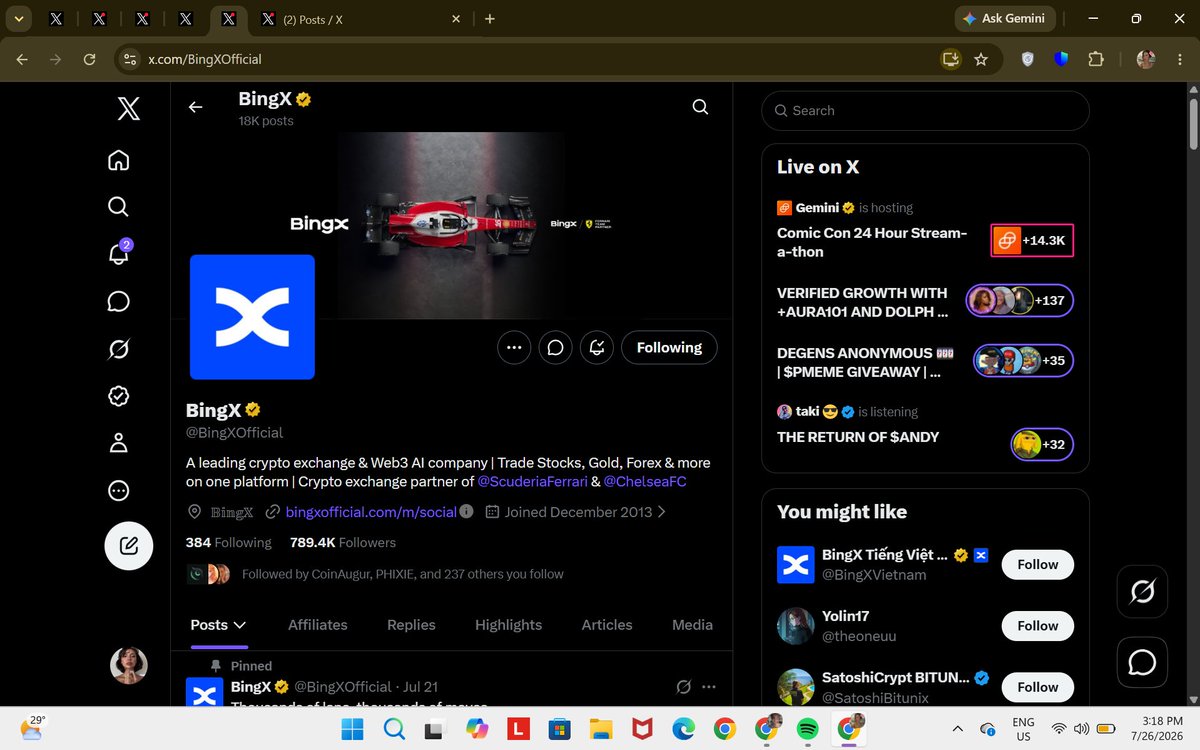
Task: Follow SatoshiCrypt BITUNIX account
Action: pyautogui.click(x=1037, y=687)
